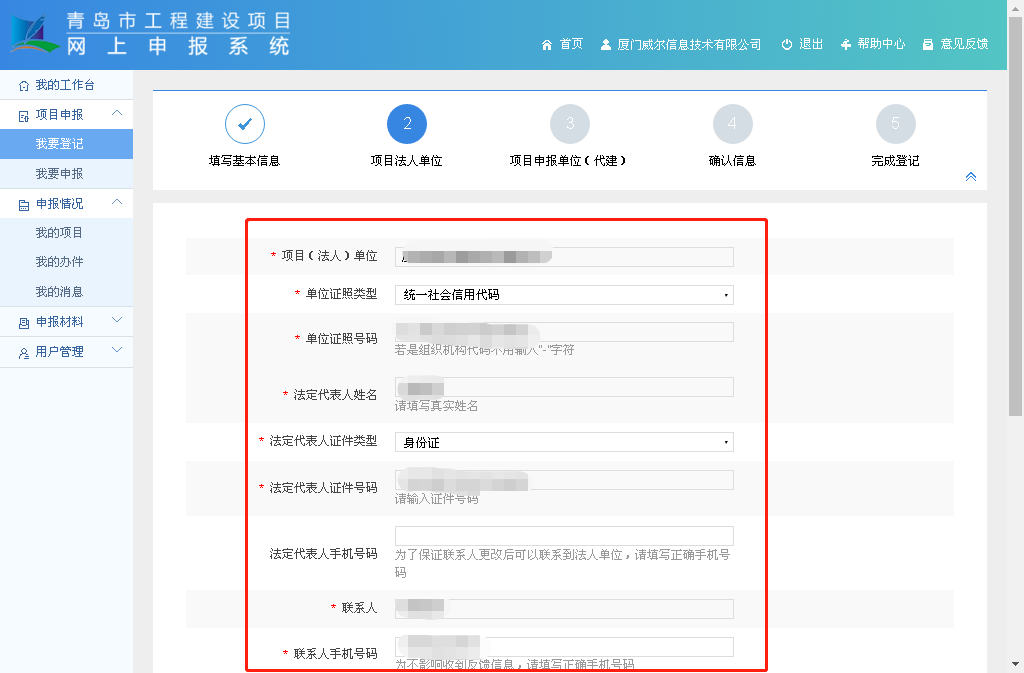The height and width of the screenshot is (673, 1024).
Task: Click the 法定代表人手机号码 input field
Action: pos(564,536)
